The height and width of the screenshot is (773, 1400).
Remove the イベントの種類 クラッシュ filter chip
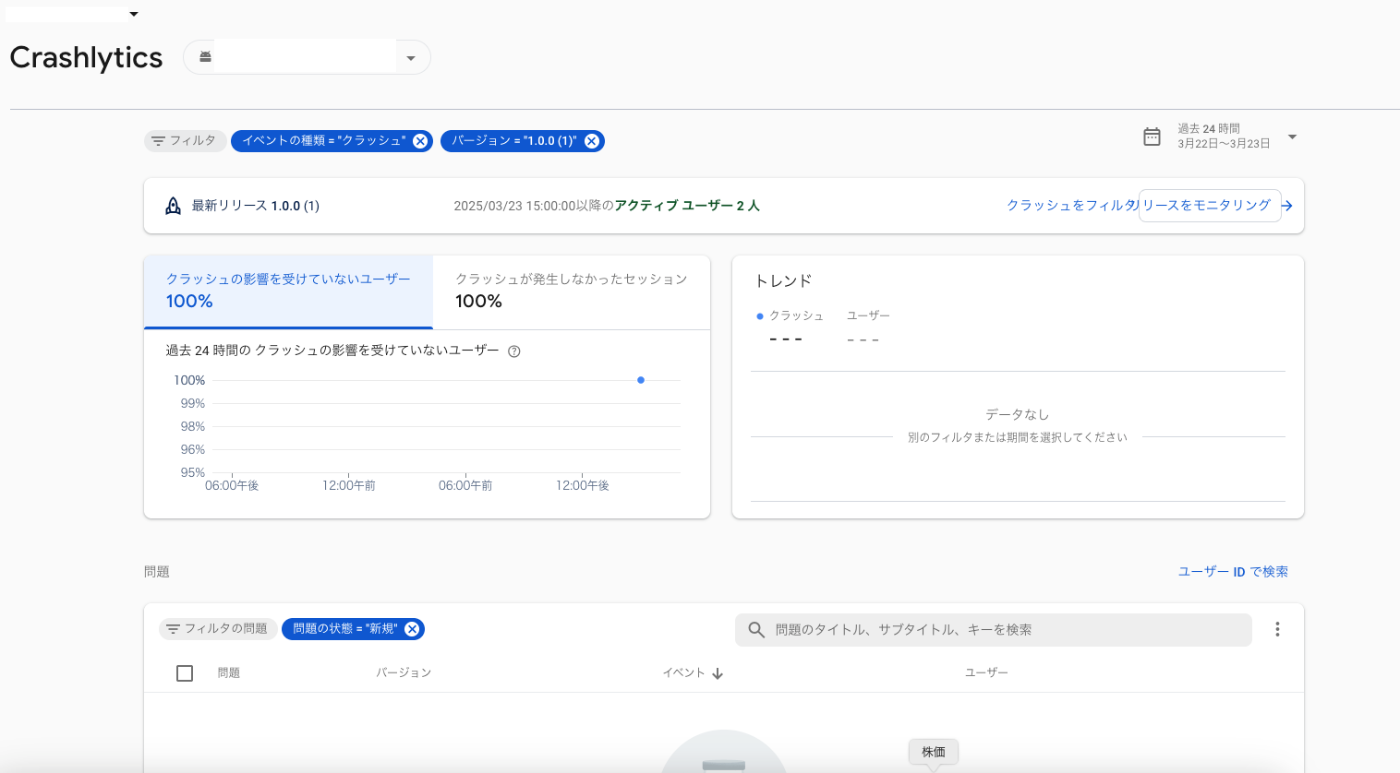click(x=419, y=140)
